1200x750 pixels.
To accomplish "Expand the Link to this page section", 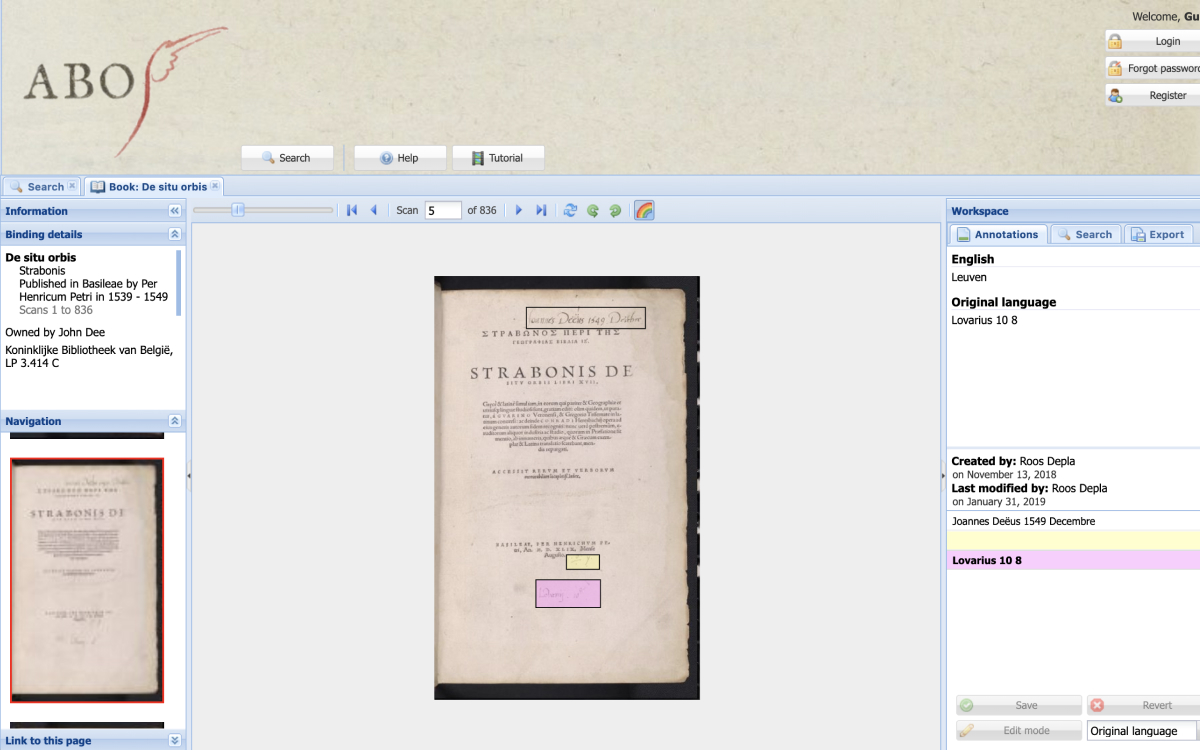I will tap(174, 740).
